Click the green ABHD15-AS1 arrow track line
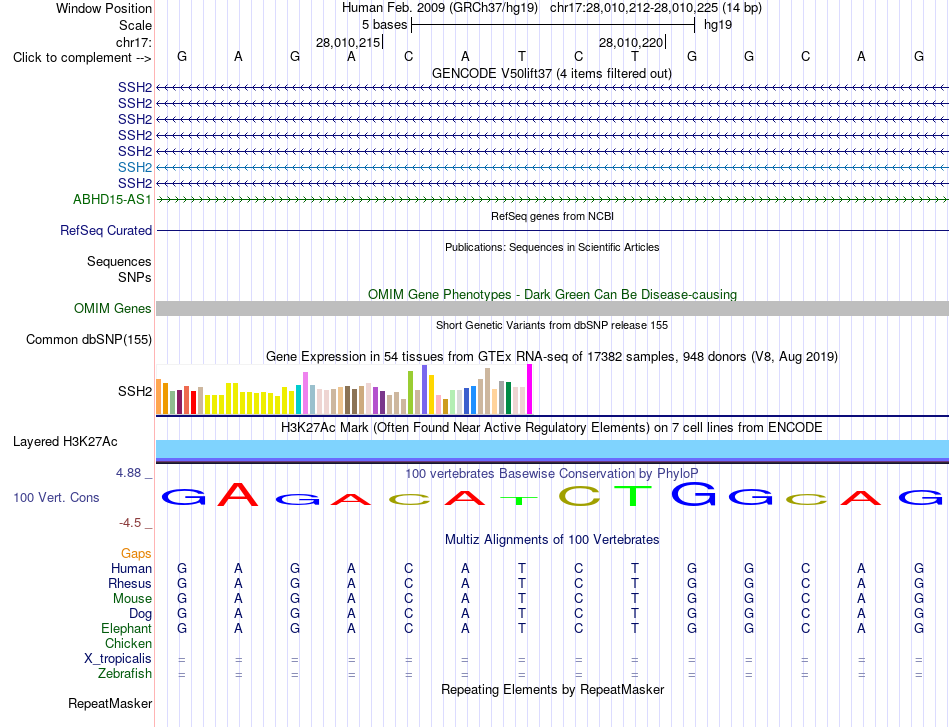 point(552,199)
